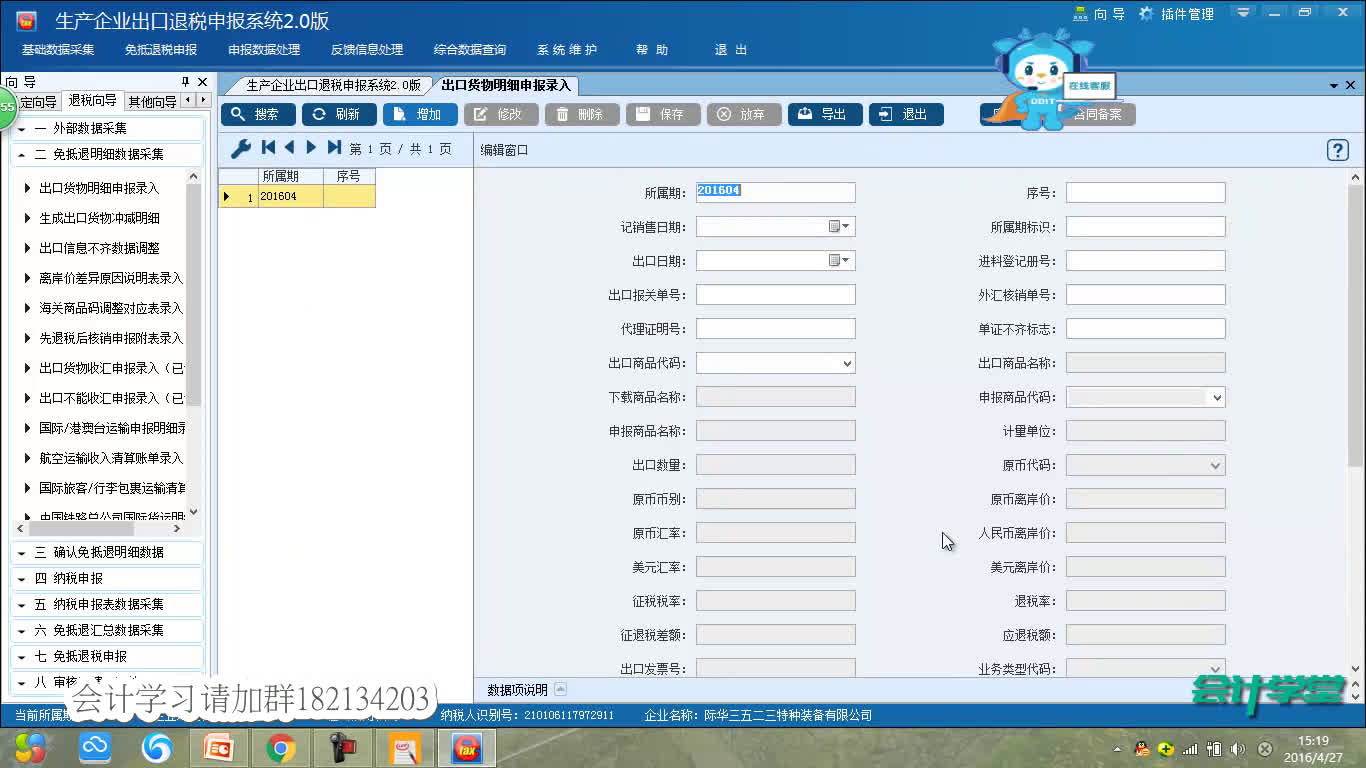Open the 出口日期 date picker dropdown
The image size is (1366, 768).
[x=845, y=260]
